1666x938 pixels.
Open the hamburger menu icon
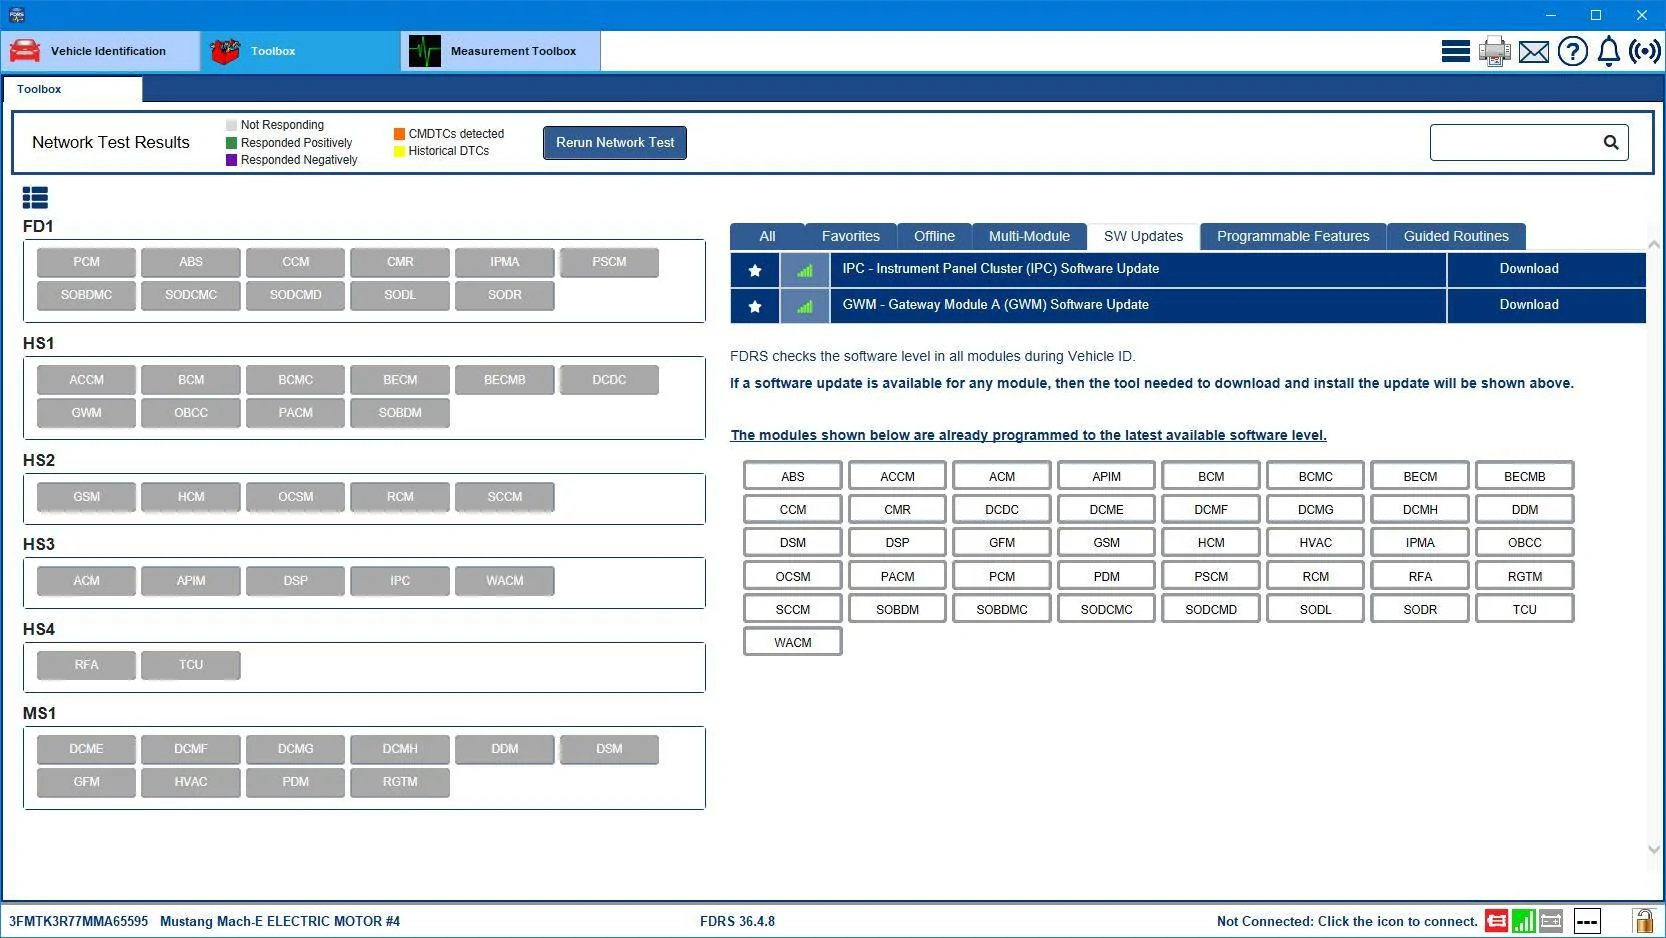(x=1455, y=51)
